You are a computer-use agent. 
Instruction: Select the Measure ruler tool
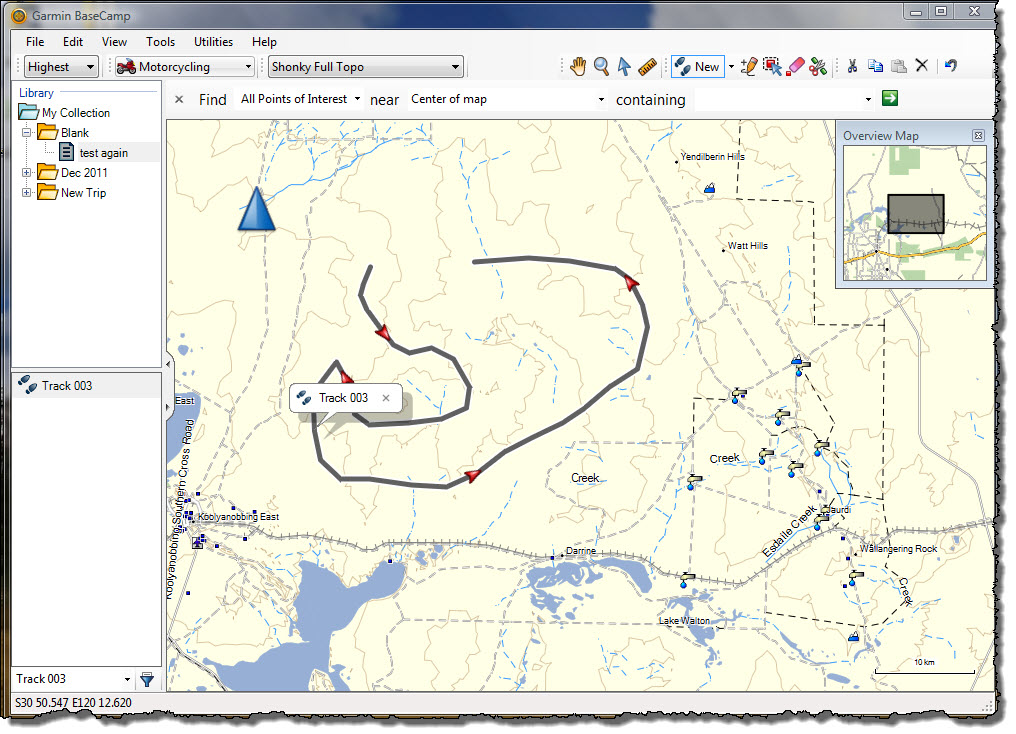tap(647, 66)
